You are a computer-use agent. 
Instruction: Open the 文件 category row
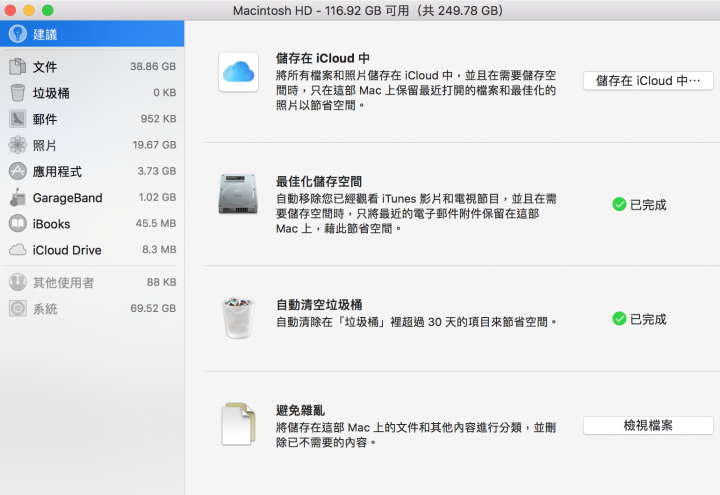92,67
